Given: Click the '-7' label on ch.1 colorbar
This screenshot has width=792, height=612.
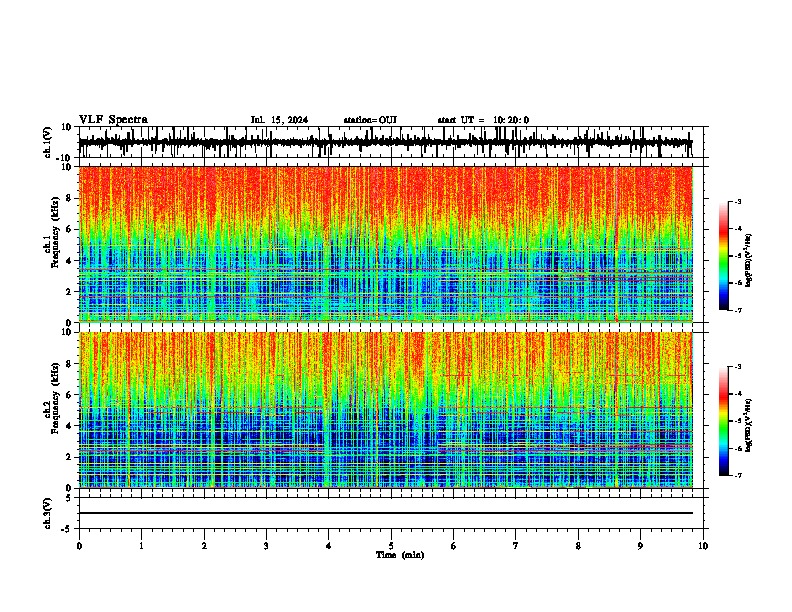Looking at the screenshot, I should coord(737,310).
